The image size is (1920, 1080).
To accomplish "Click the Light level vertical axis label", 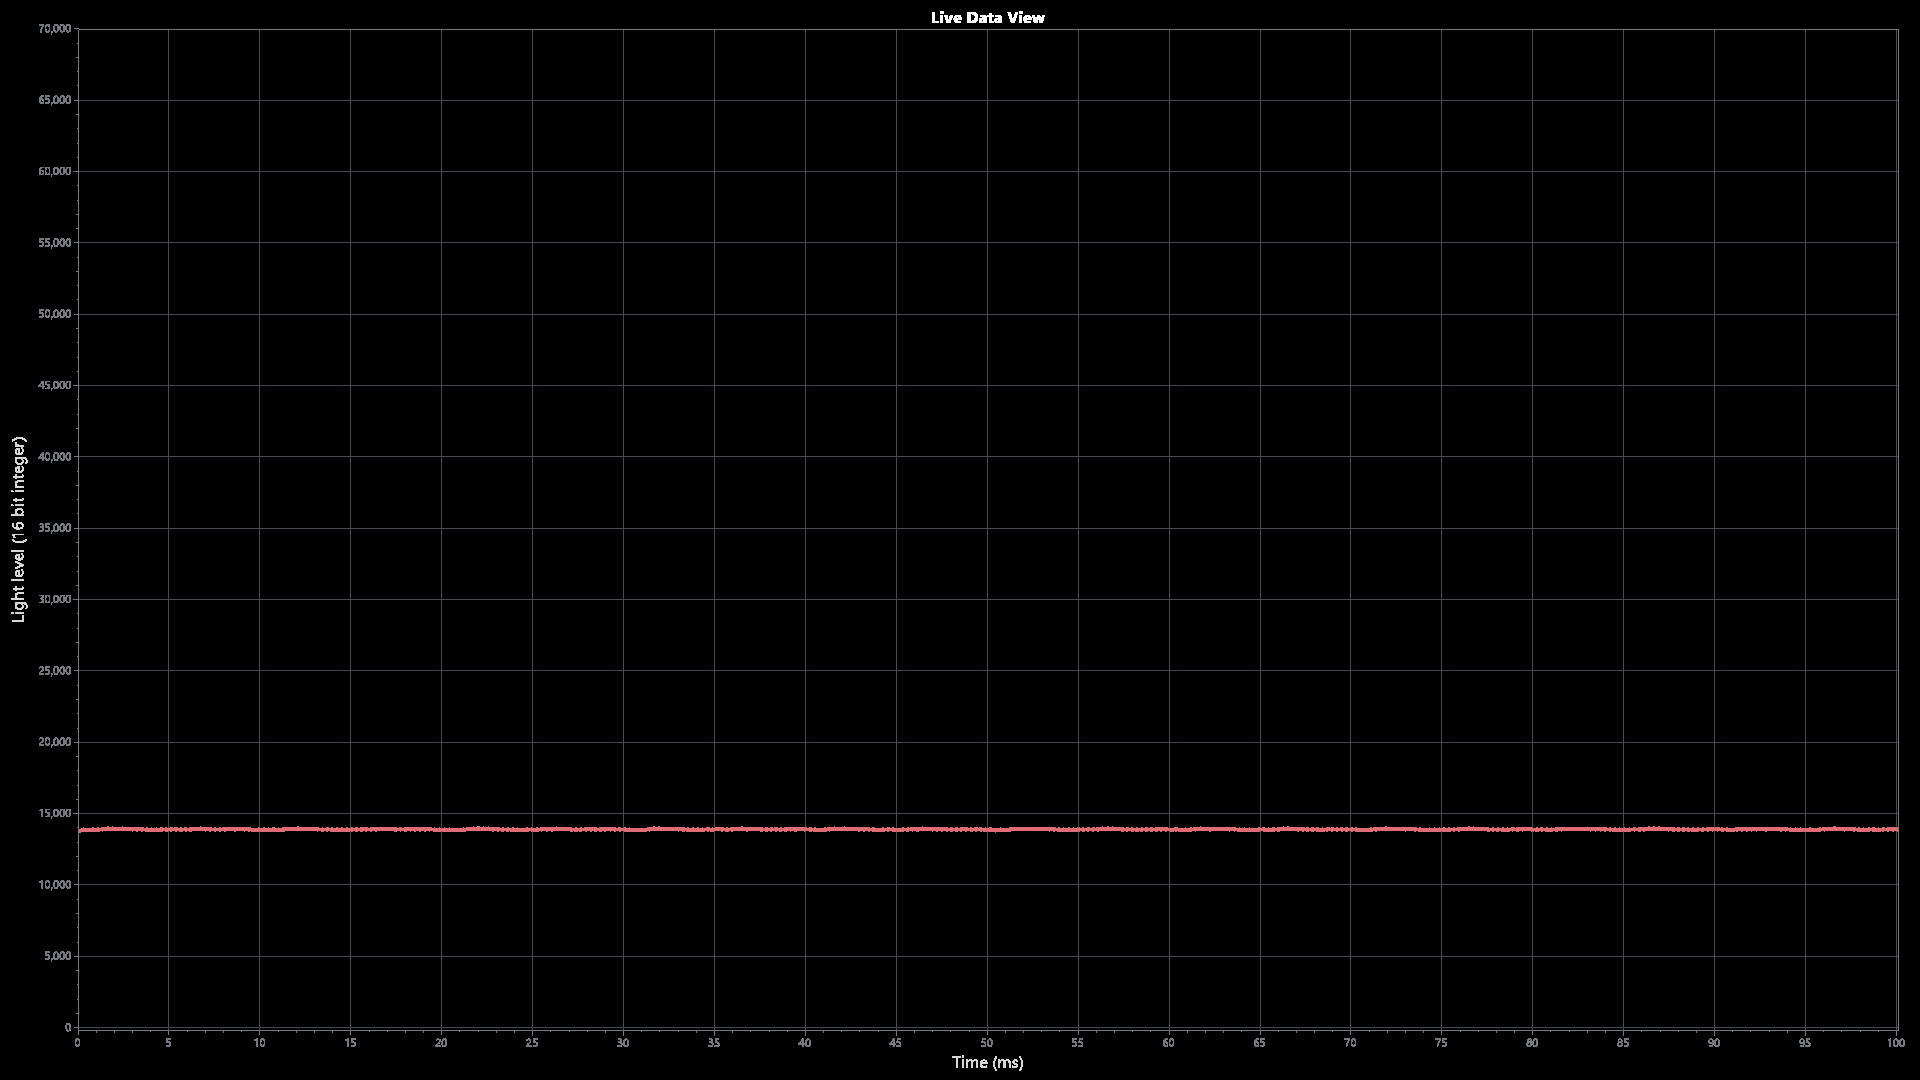I will pyautogui.click(x=19, y=529).
